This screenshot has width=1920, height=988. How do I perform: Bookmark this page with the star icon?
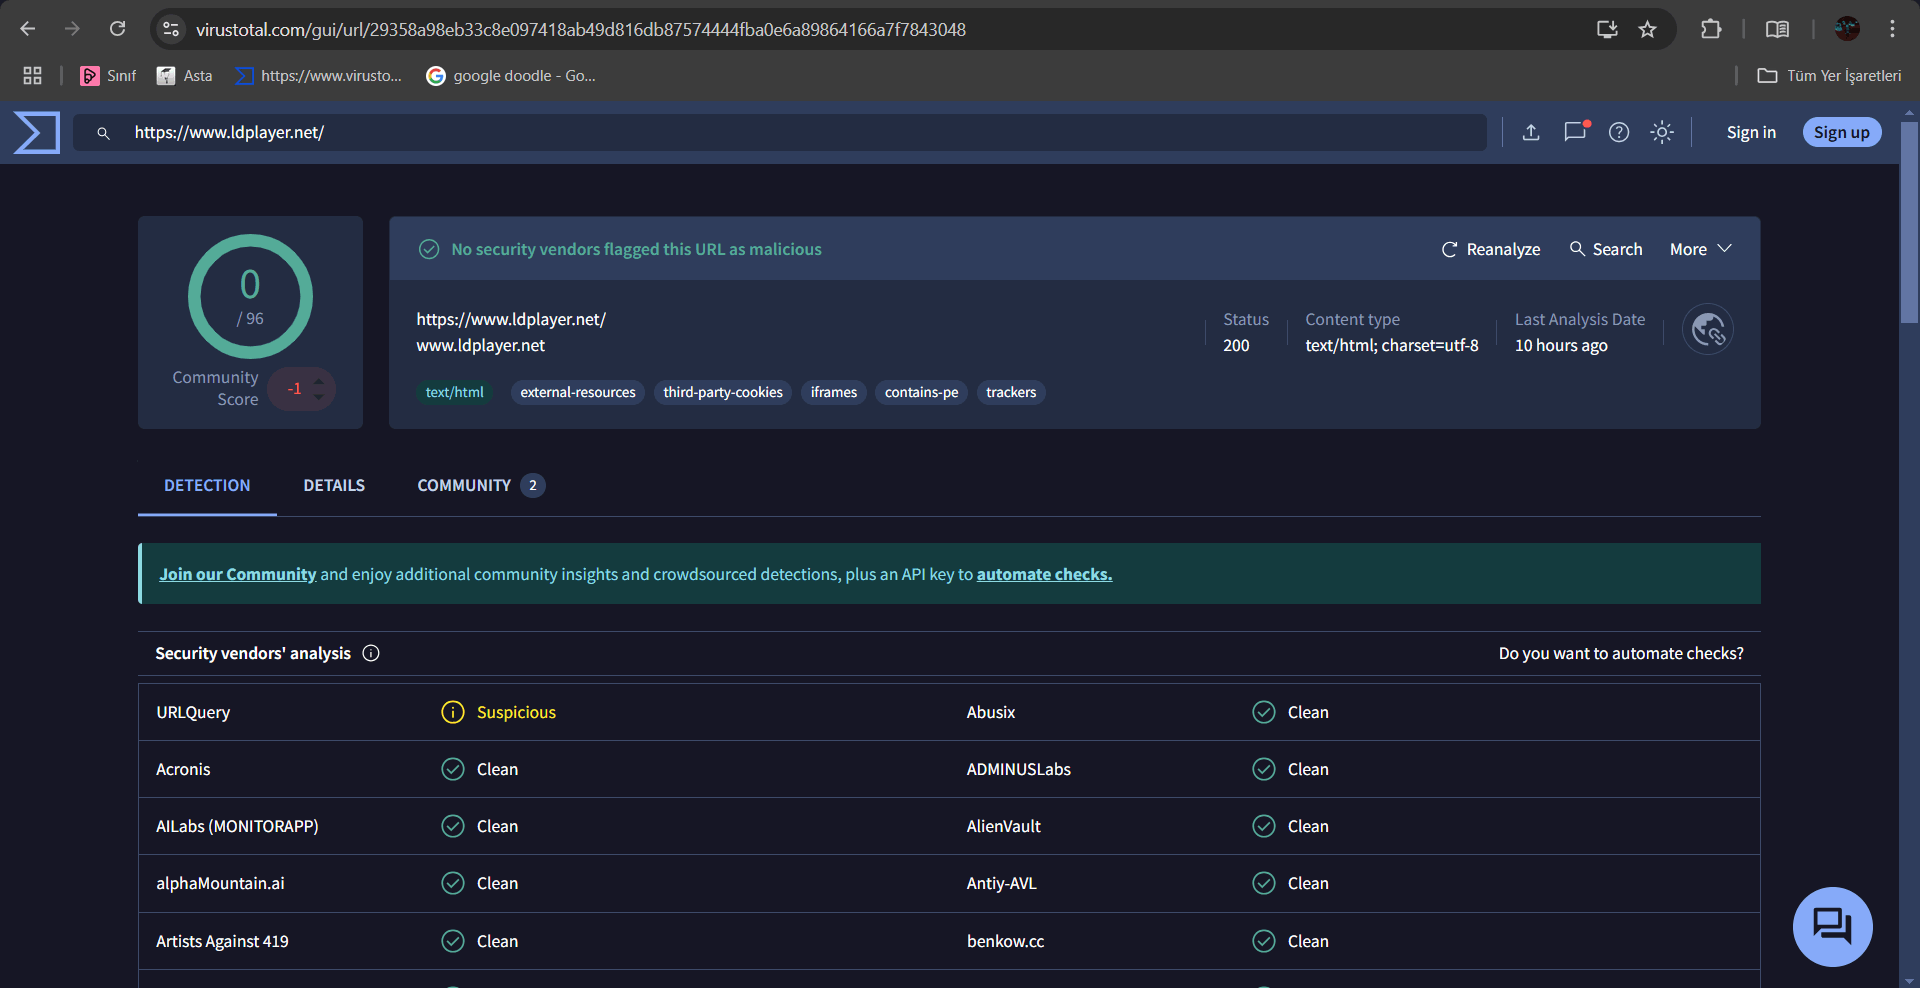click(1648, 29)
